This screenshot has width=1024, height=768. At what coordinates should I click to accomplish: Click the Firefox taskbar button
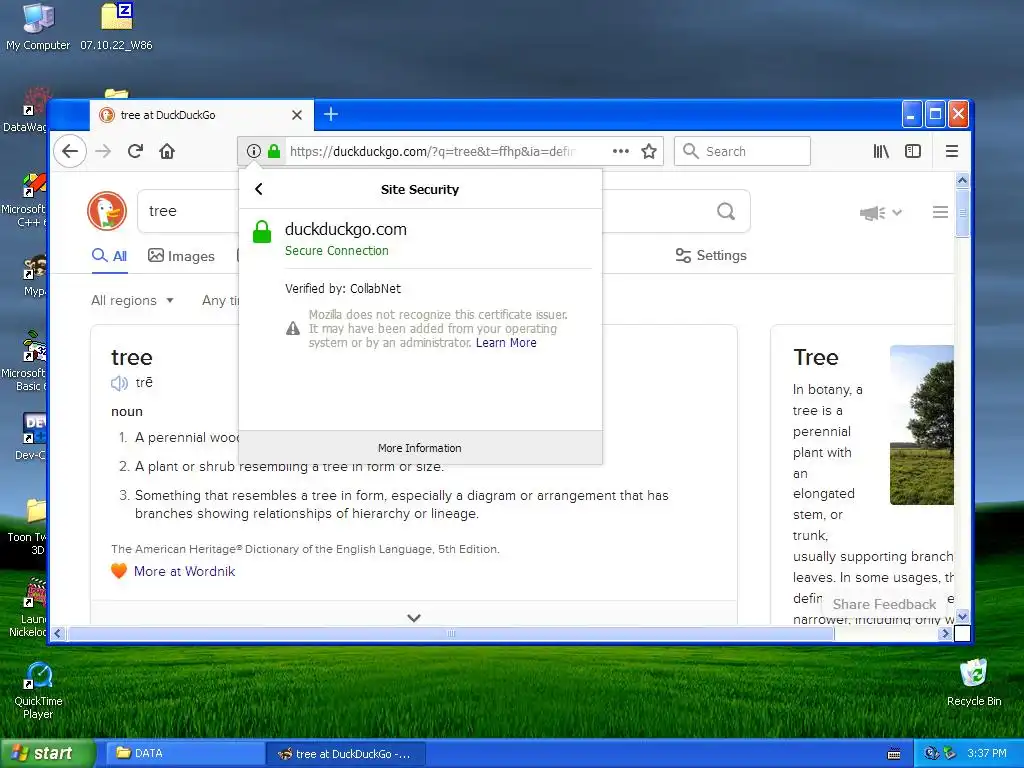[x=346, y=754]
